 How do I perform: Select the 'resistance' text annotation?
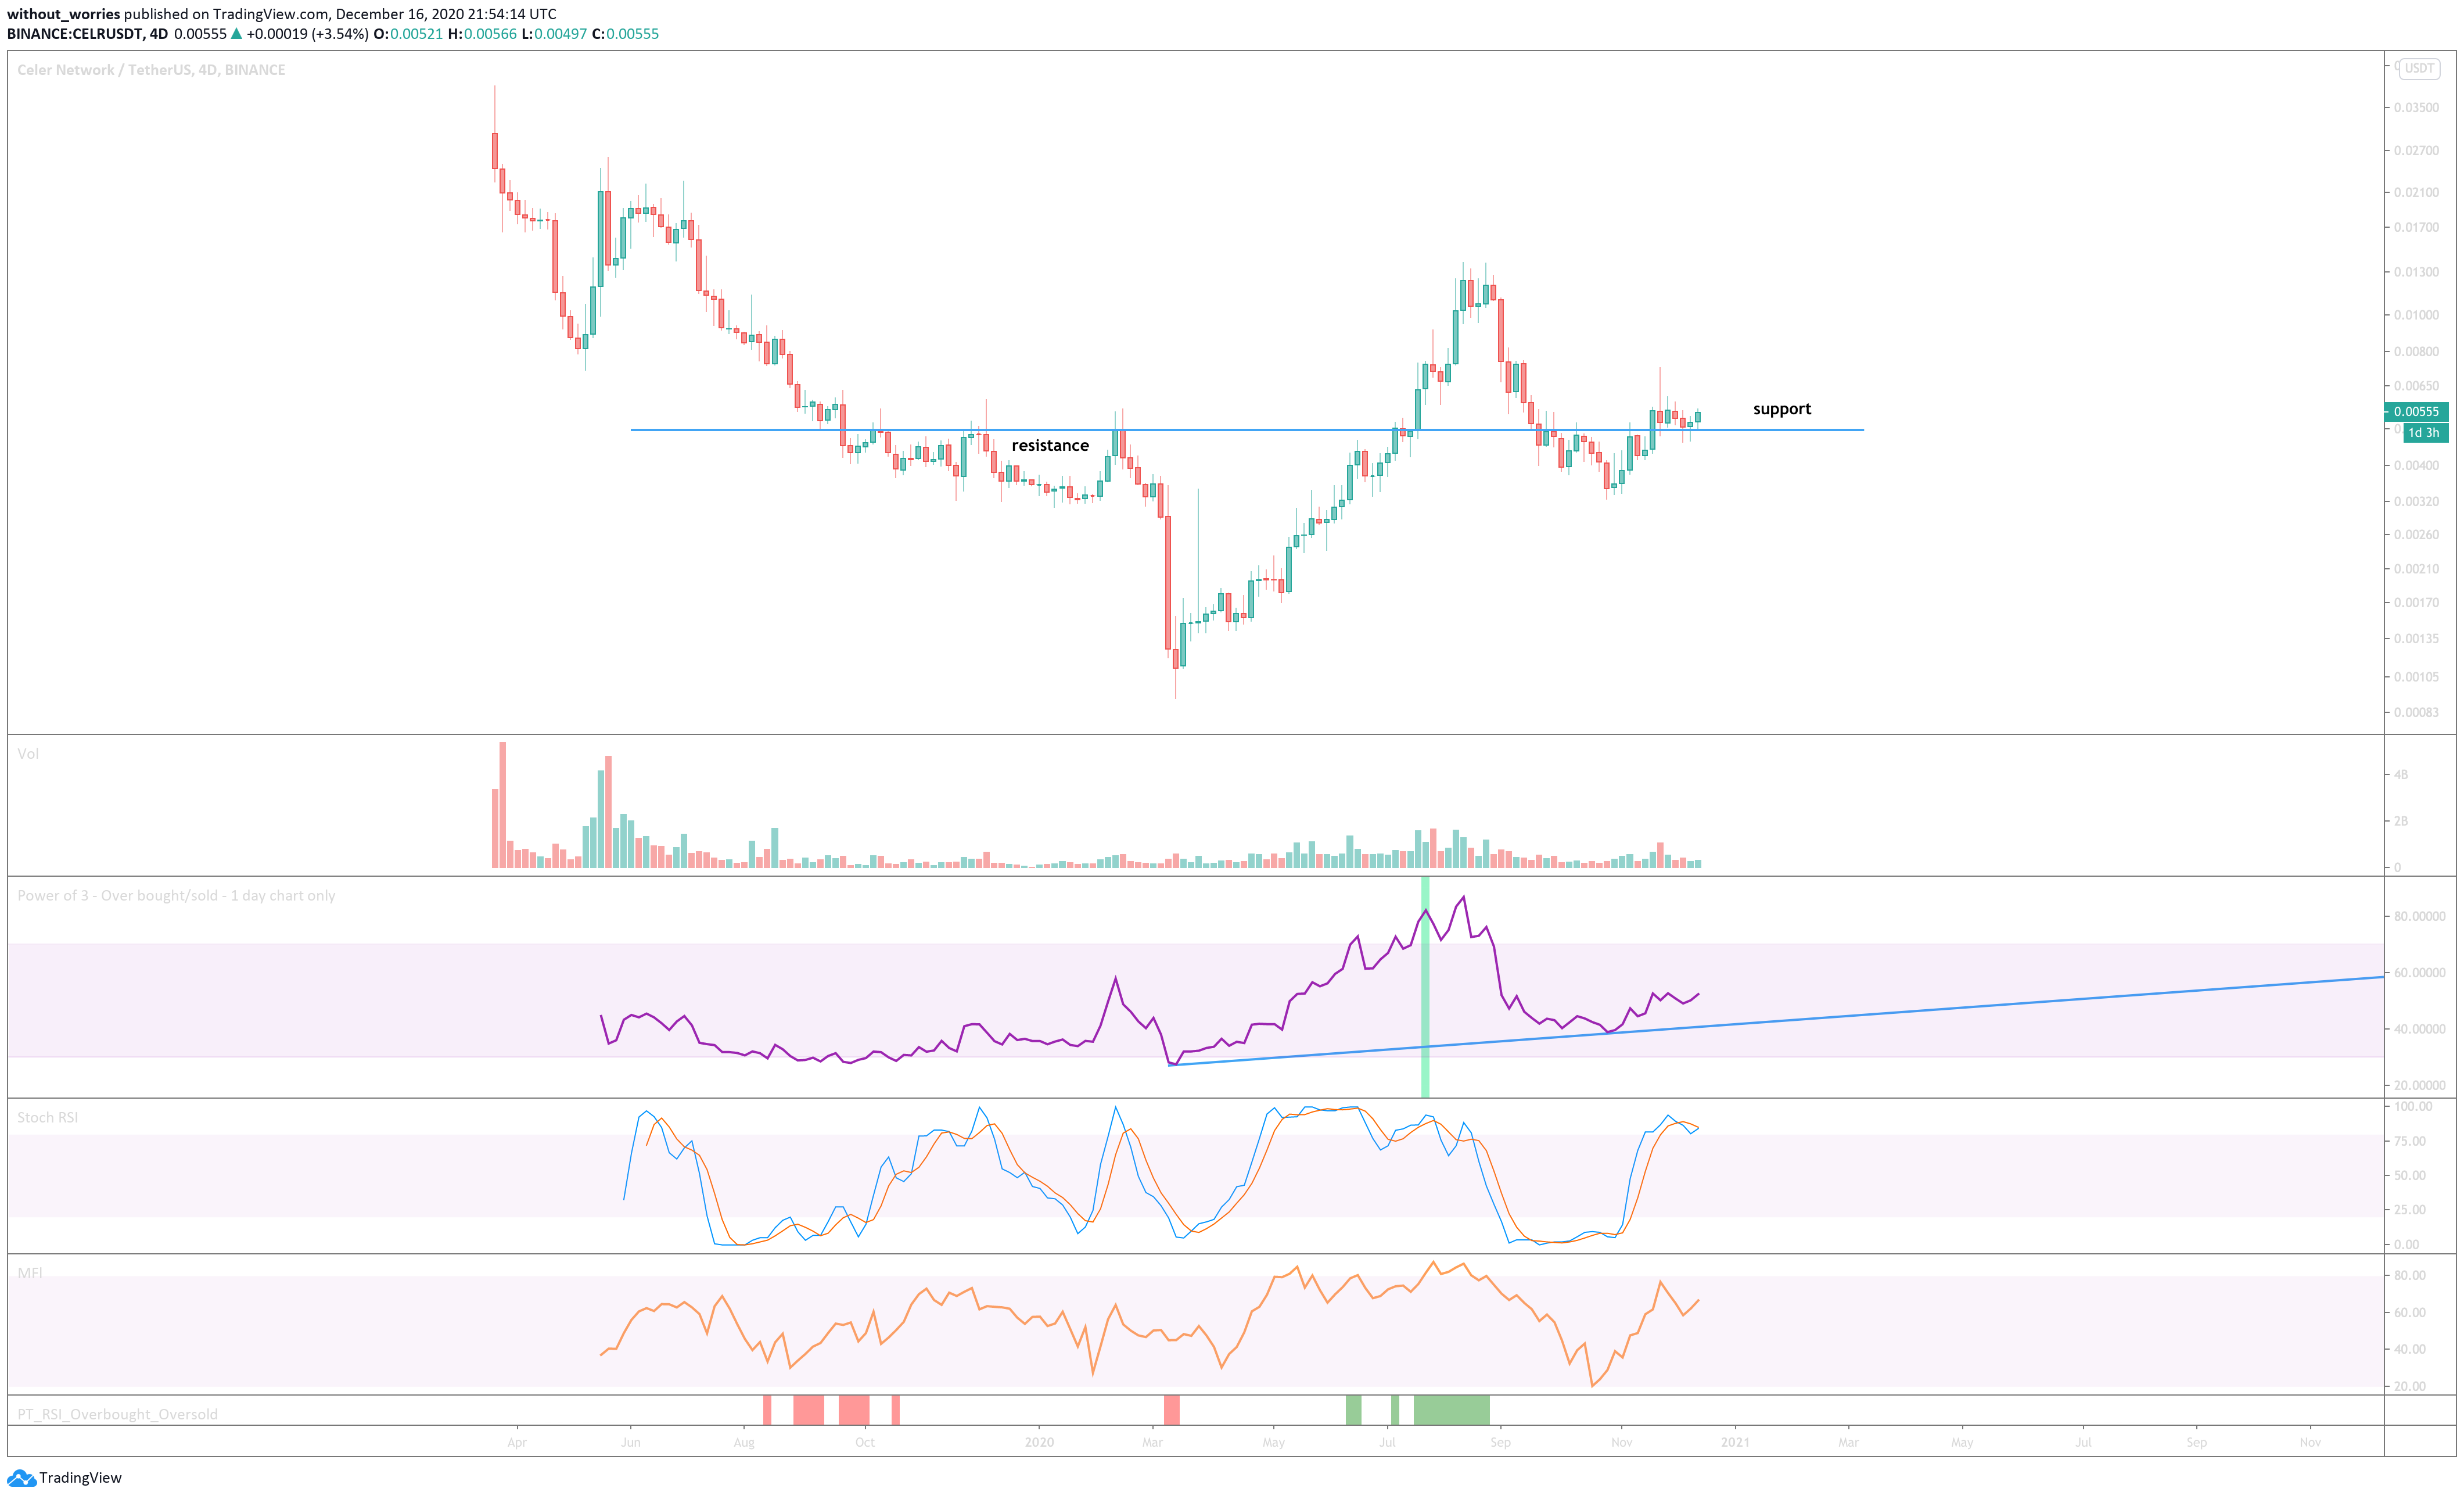(x=1050, y=445)
